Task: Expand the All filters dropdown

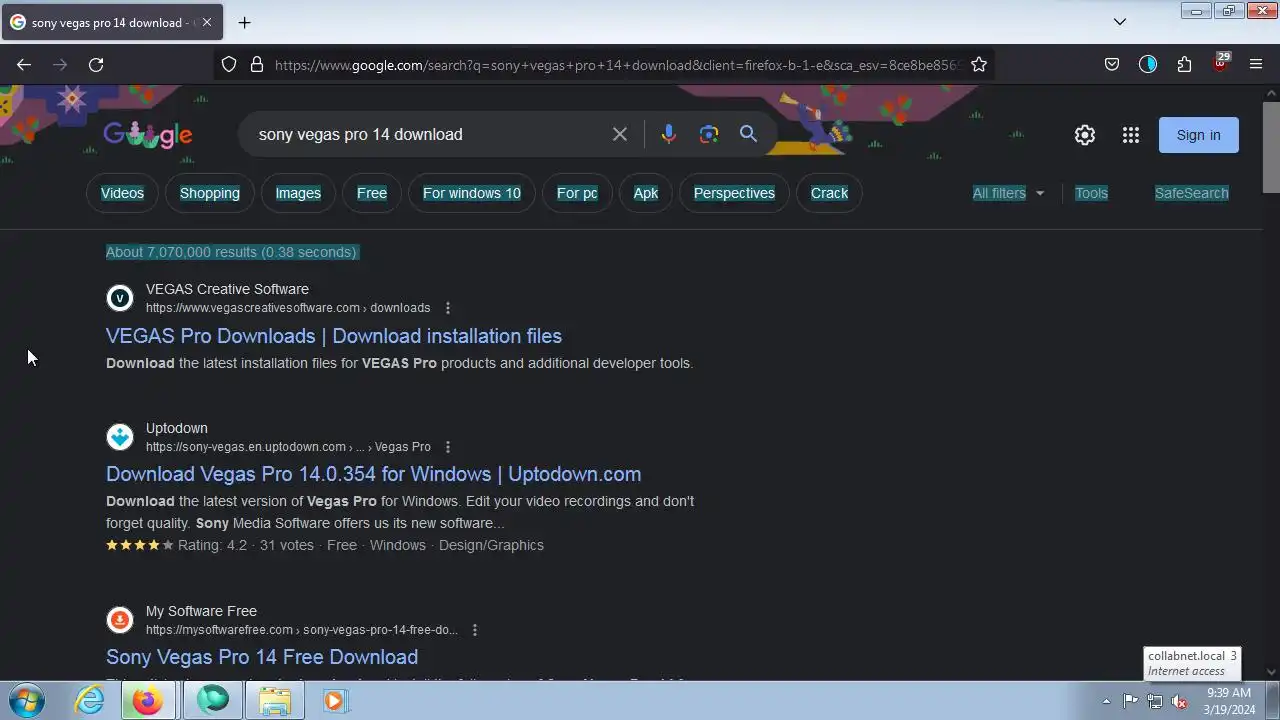Action: (1008, 193)
